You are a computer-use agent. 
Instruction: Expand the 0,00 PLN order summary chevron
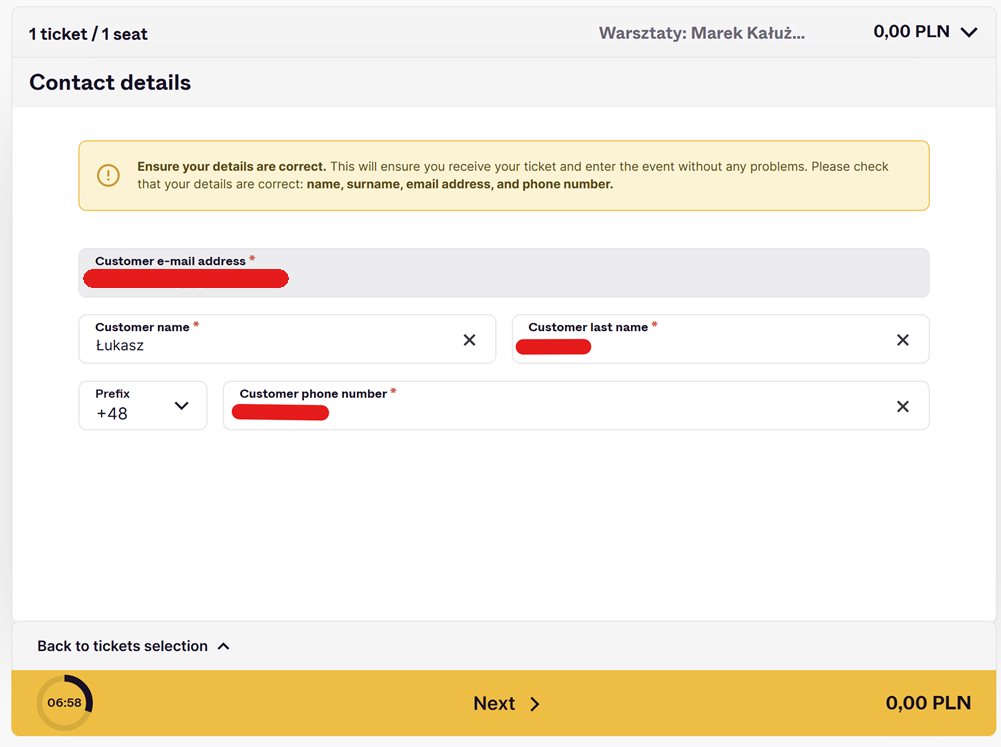(969, 33)
